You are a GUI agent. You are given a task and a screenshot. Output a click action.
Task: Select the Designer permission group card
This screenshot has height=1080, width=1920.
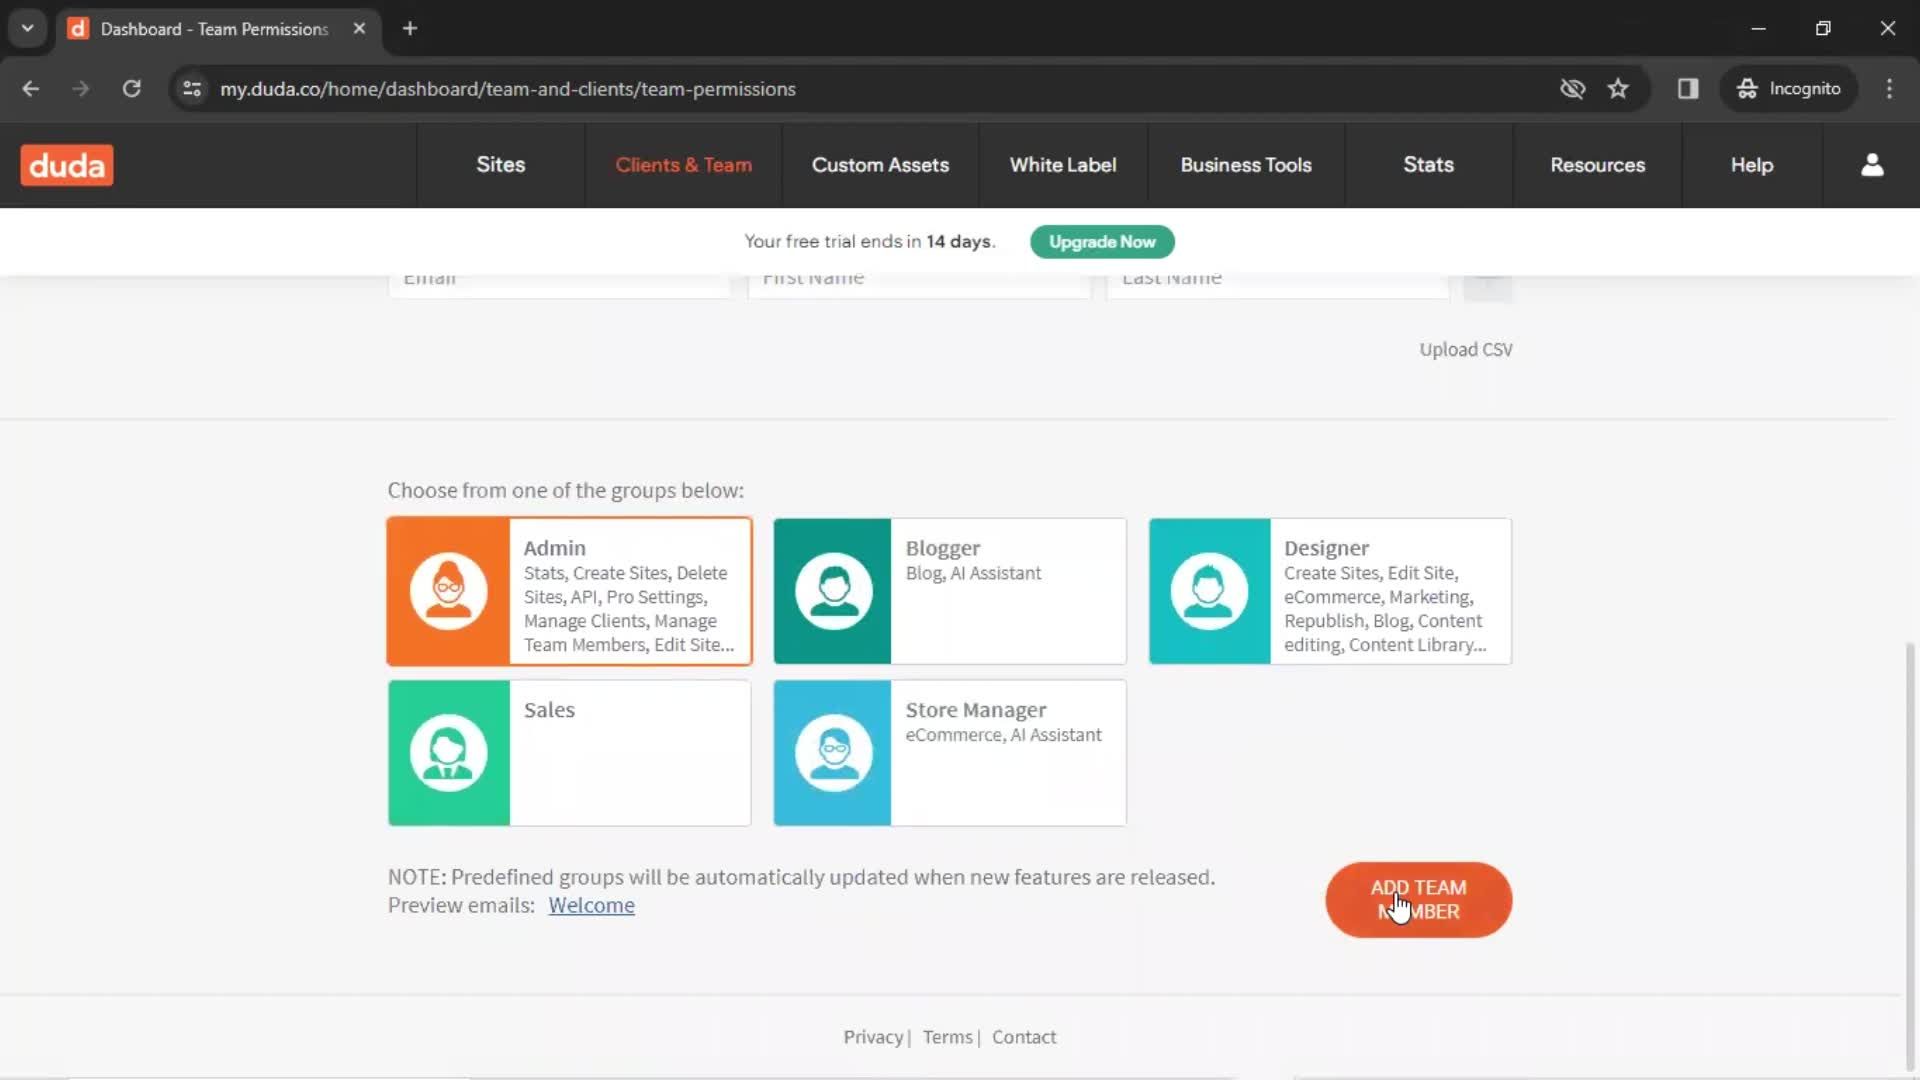pos(1330,591)
